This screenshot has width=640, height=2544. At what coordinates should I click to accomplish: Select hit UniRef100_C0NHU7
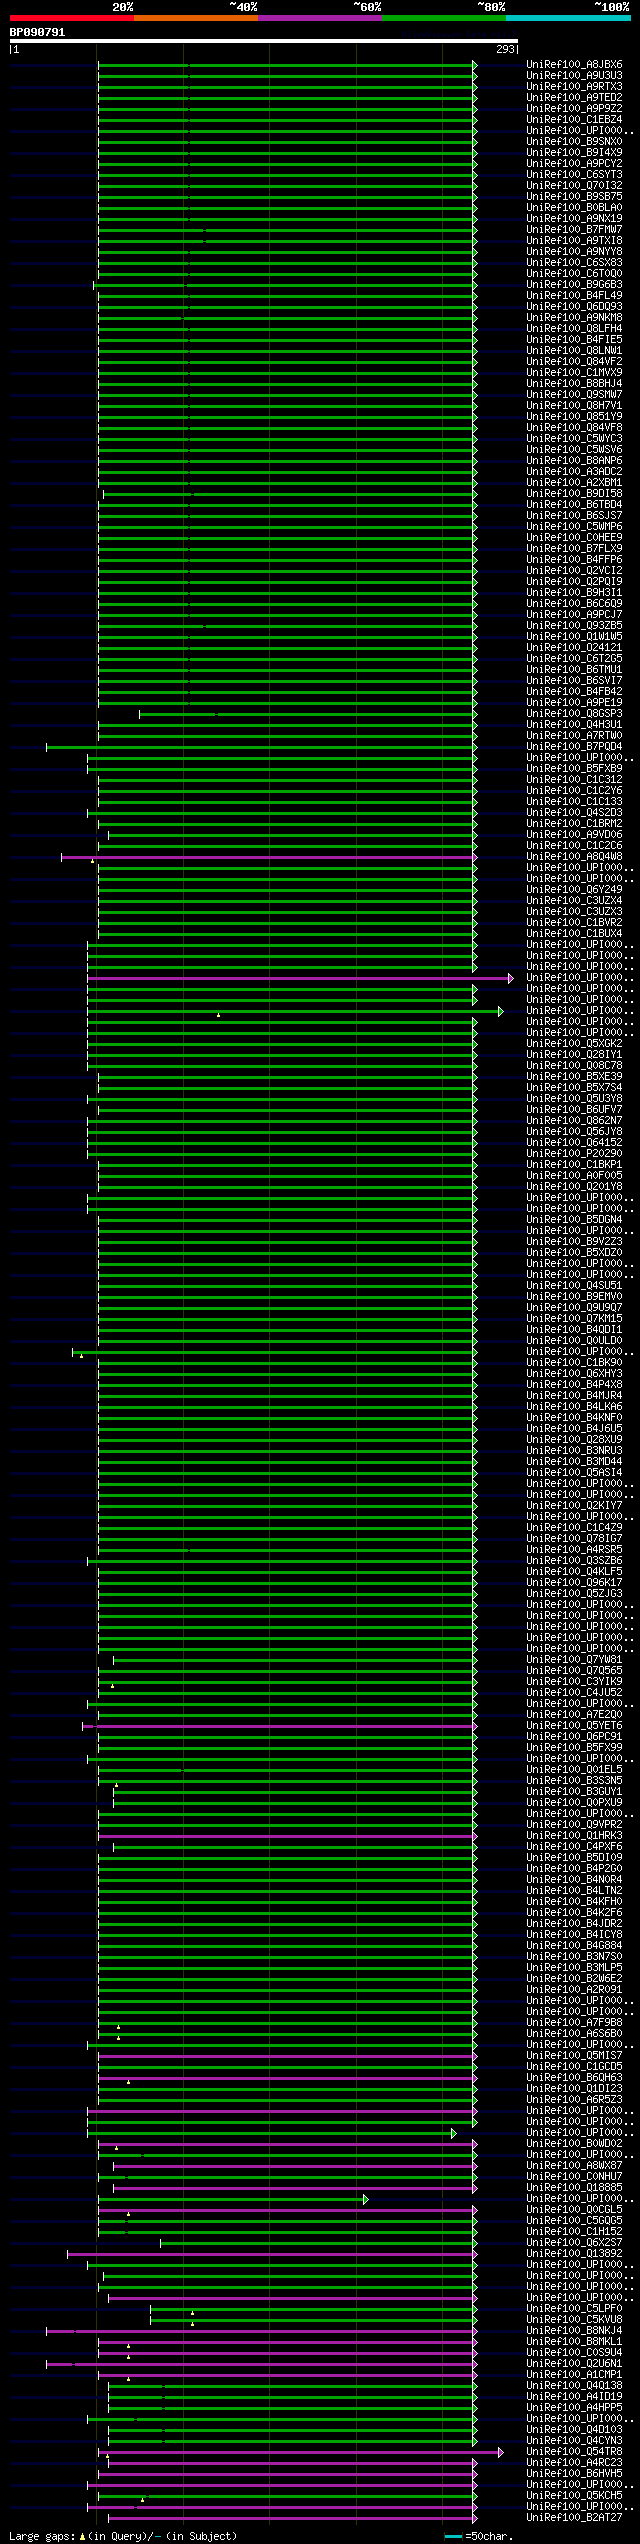(574, 2177)
